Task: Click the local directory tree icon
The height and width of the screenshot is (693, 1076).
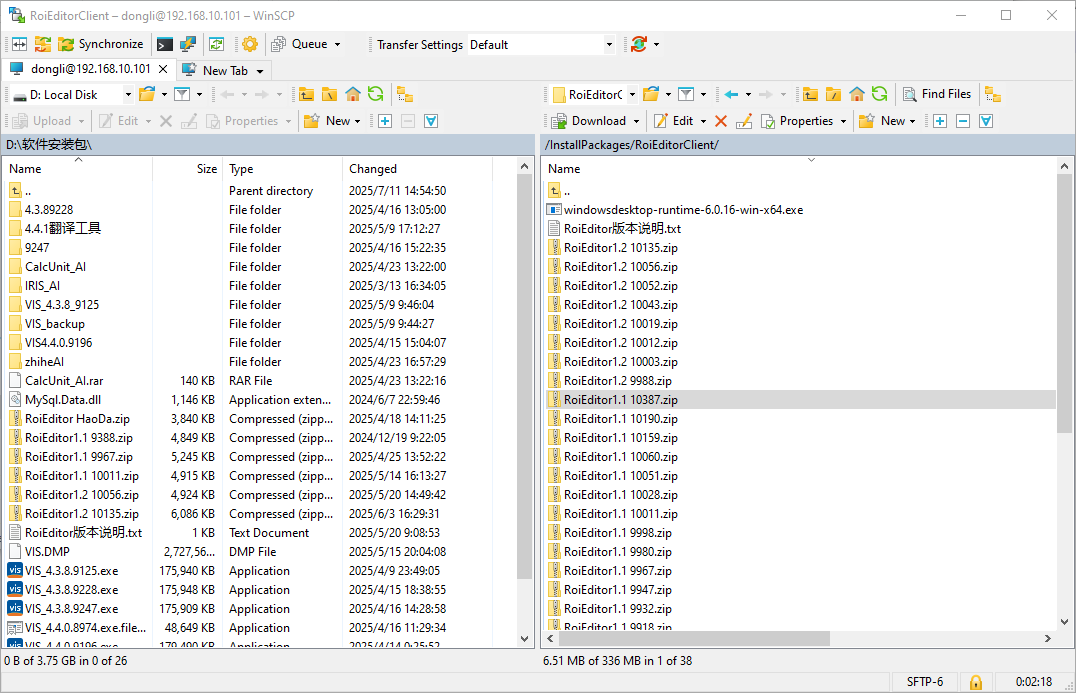Action: (405, 94)
